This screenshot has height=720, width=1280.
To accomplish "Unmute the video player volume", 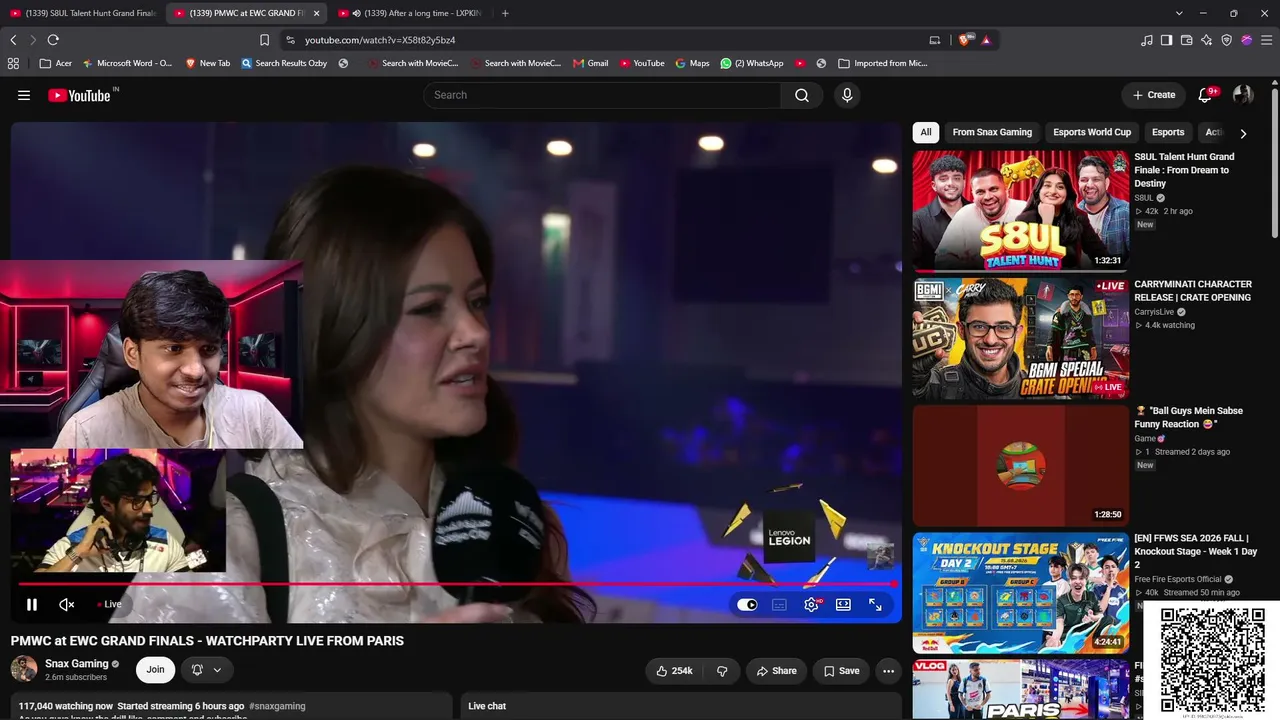I will [67, 604].
